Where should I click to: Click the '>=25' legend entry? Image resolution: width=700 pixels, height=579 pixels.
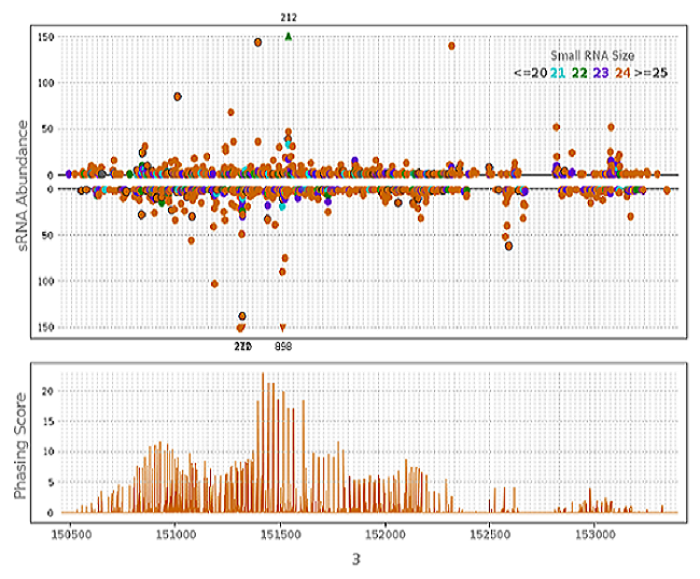pyautogui.click(x=651, y=73)
